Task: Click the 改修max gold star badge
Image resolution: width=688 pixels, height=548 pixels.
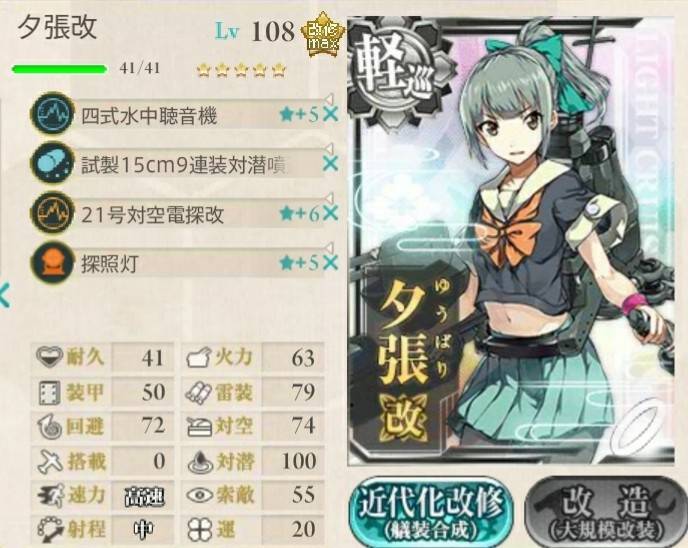Action: (x=322, y=35)
